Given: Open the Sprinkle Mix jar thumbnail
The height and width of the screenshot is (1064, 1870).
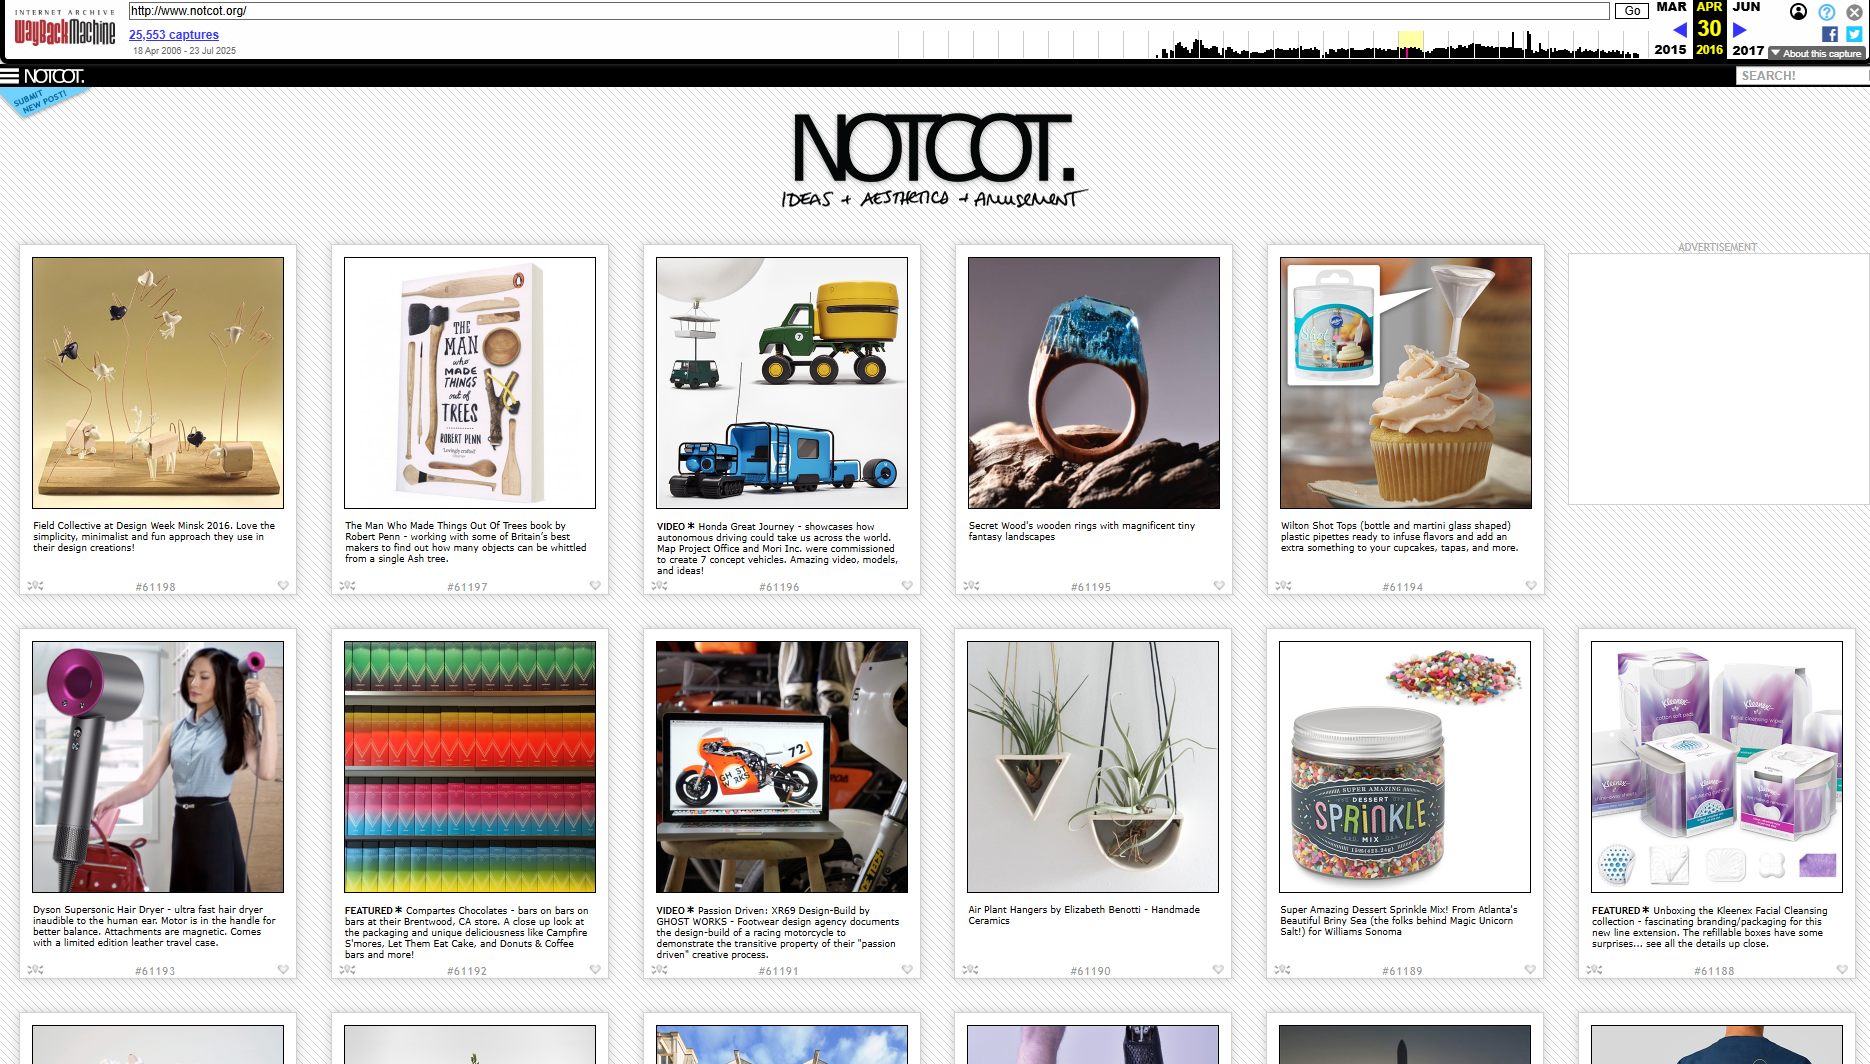Looking at the screenshot, I should (x=1405, y=767).
